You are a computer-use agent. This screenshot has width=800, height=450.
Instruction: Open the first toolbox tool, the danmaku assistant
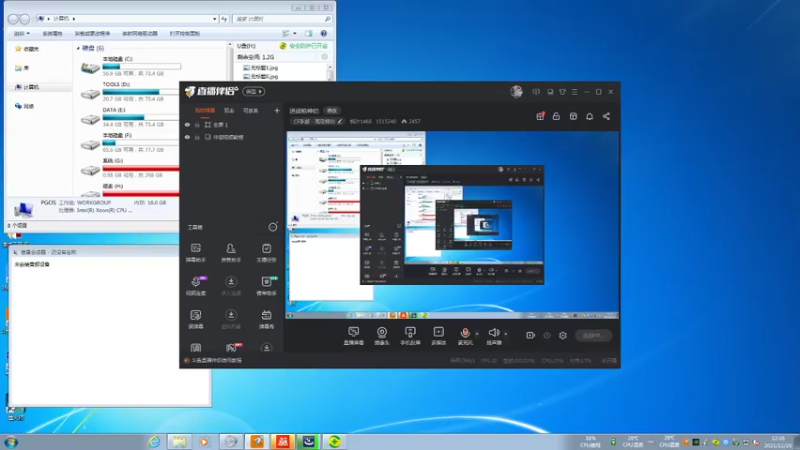pyautogui.click(x=196, y=252)
